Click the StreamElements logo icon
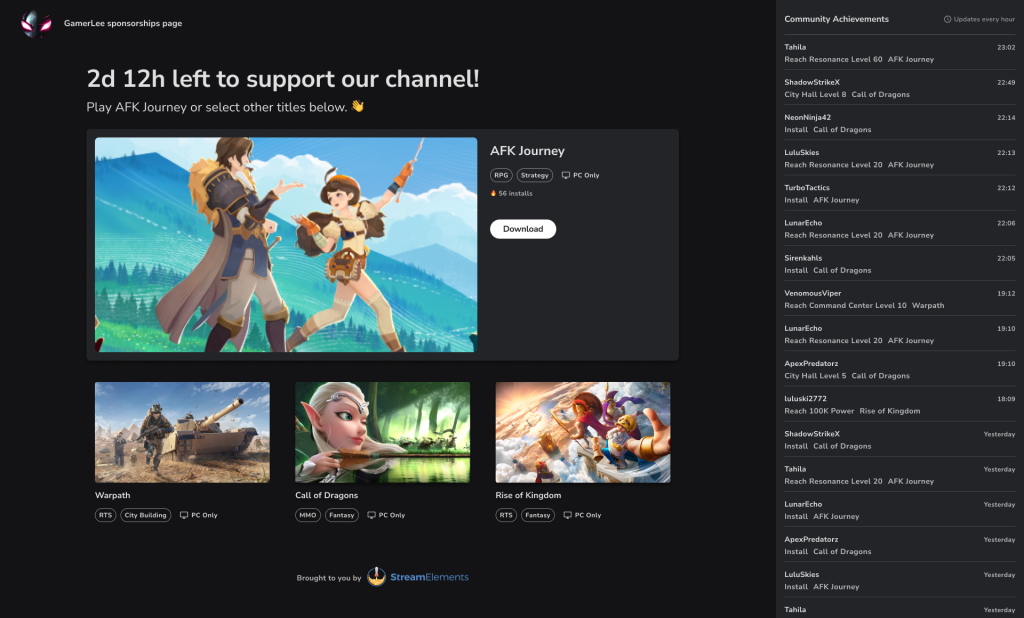The image size is (1024, 618). point(376,577)
